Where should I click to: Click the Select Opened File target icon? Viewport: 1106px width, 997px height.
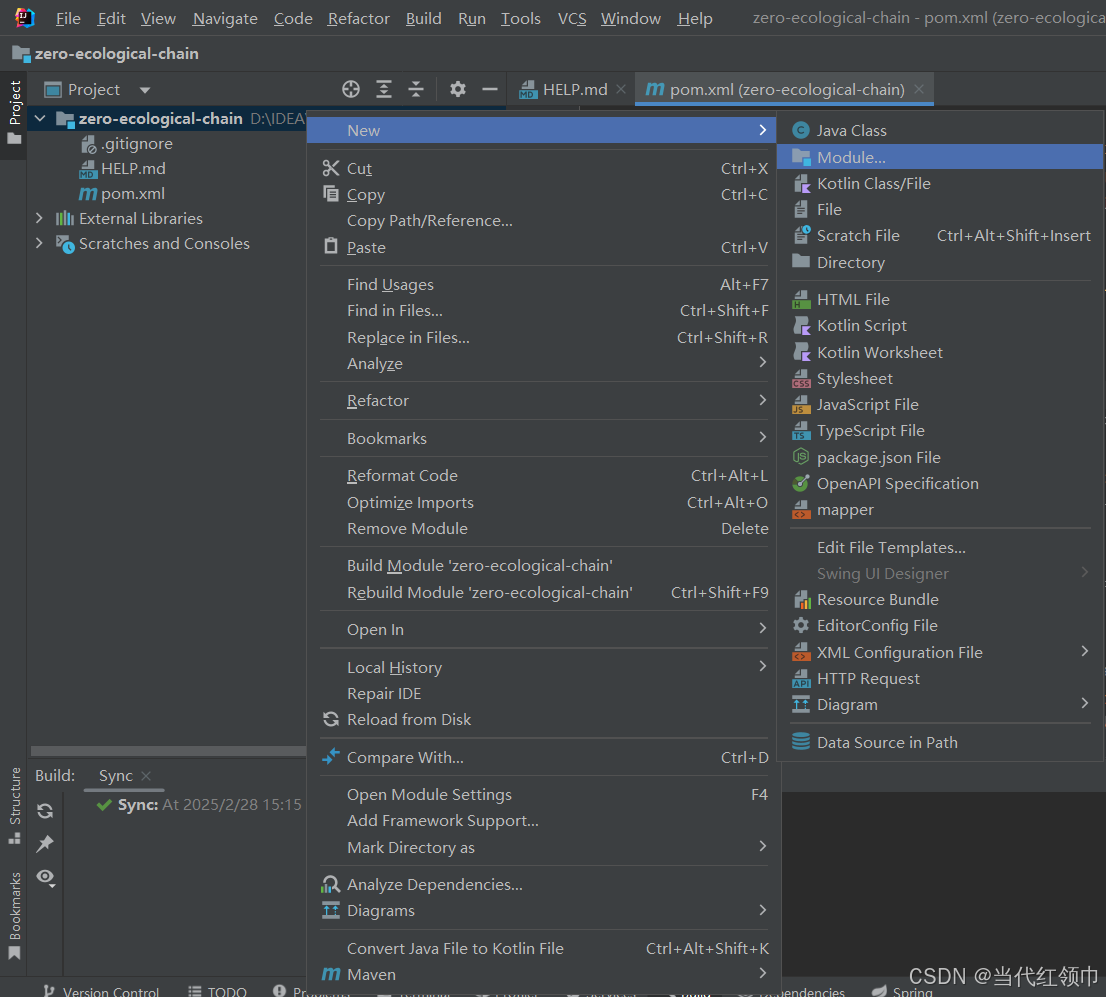pyautogui.click(x=351, y=90)
